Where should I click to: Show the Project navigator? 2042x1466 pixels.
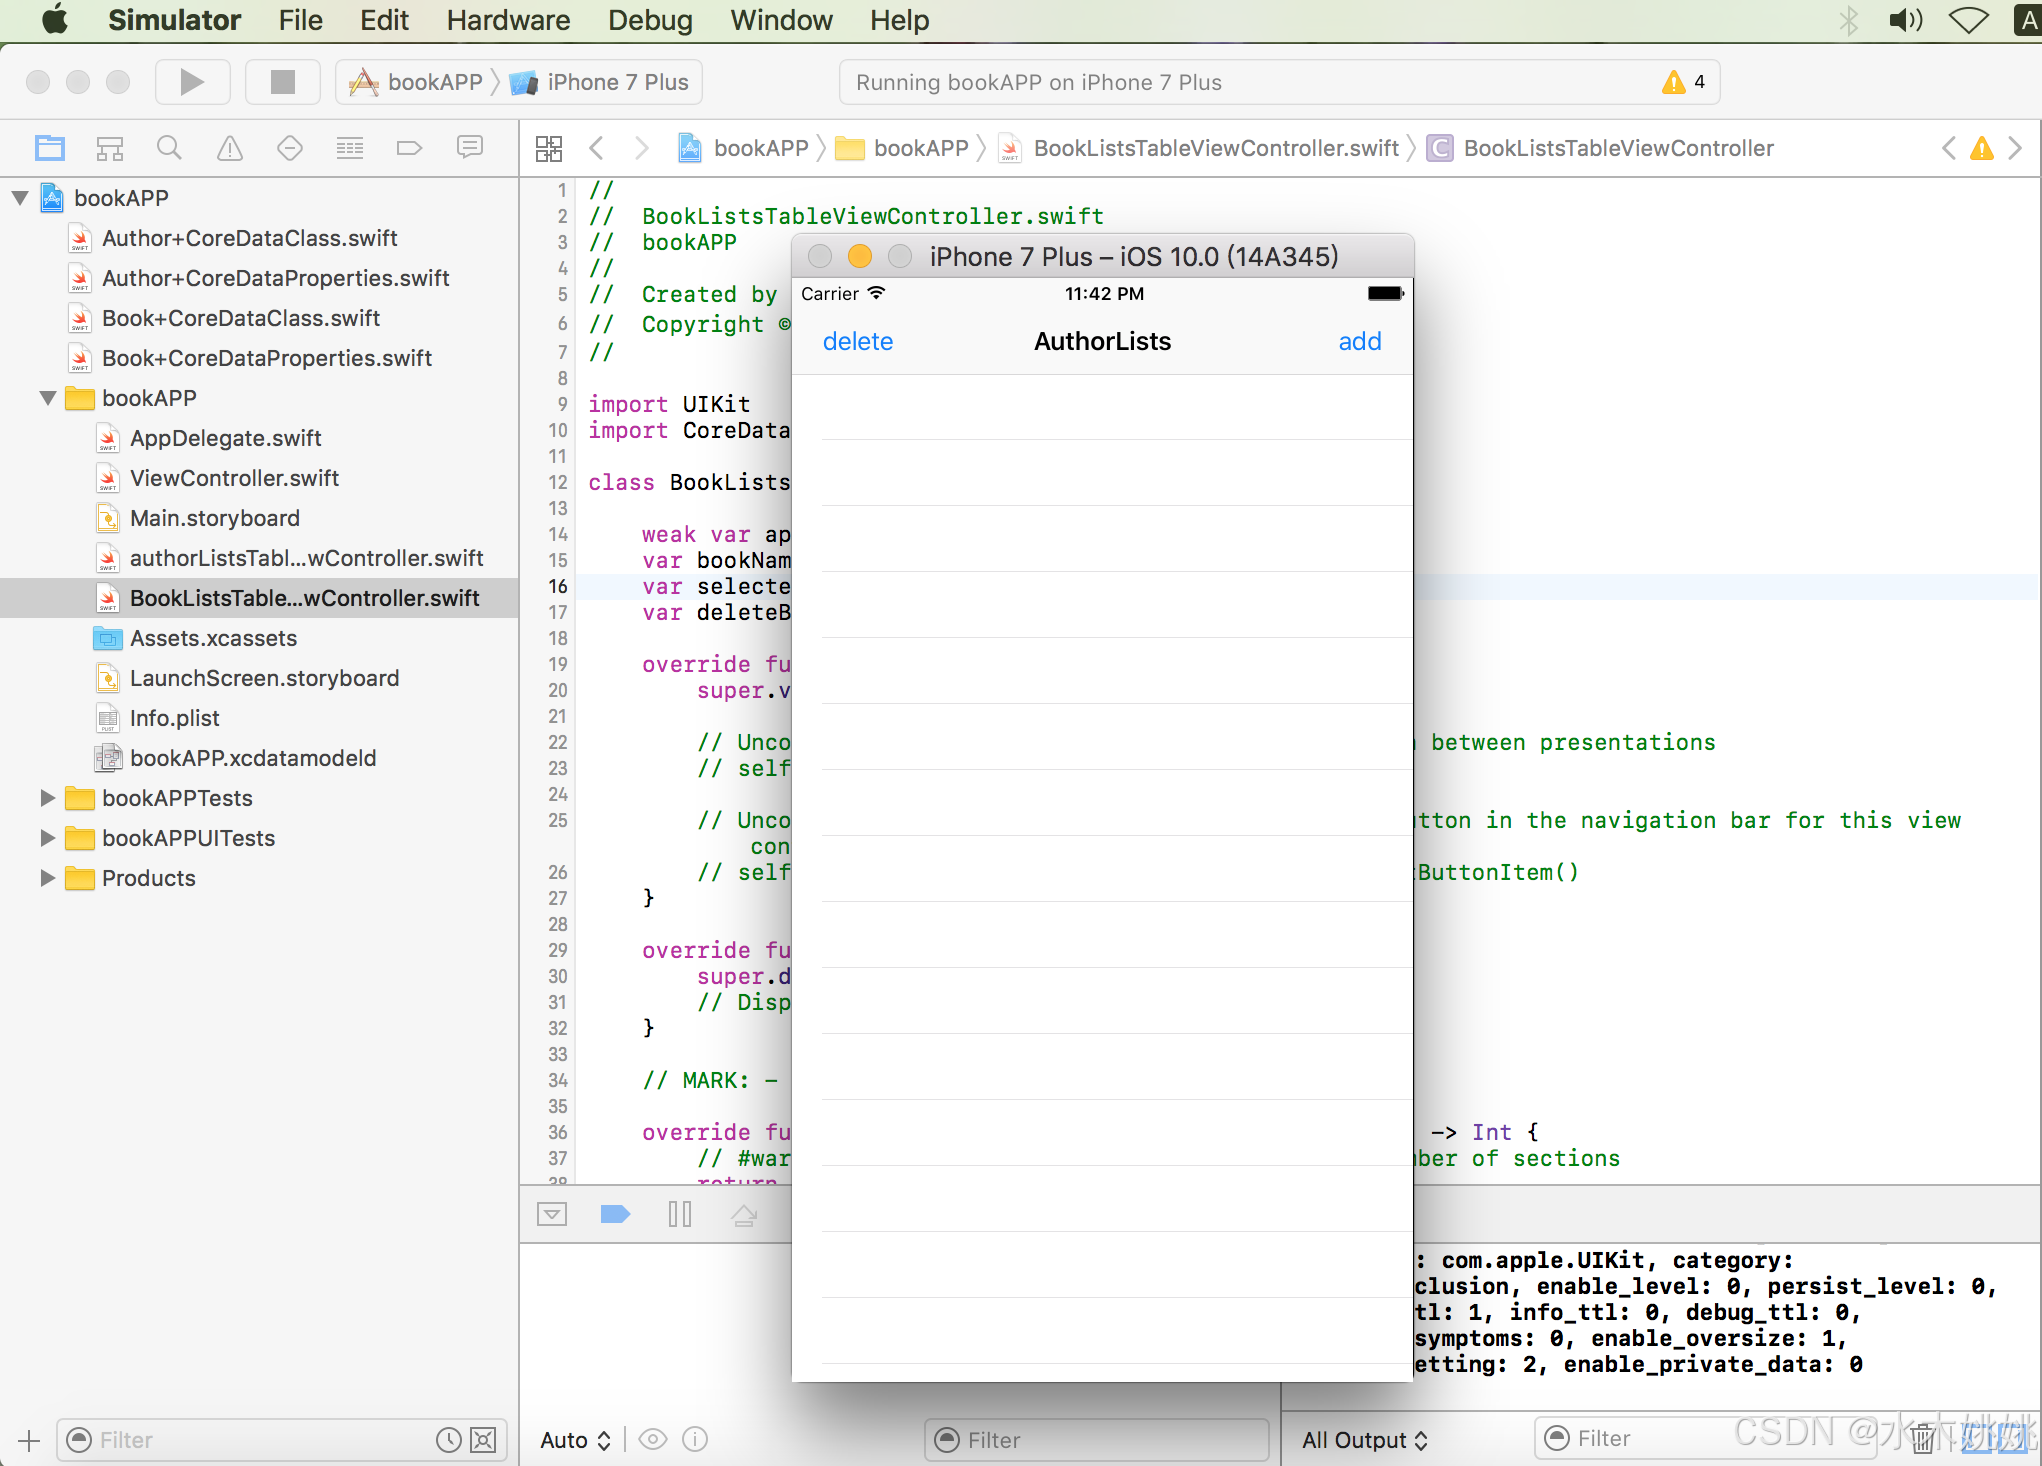[50, 148]
